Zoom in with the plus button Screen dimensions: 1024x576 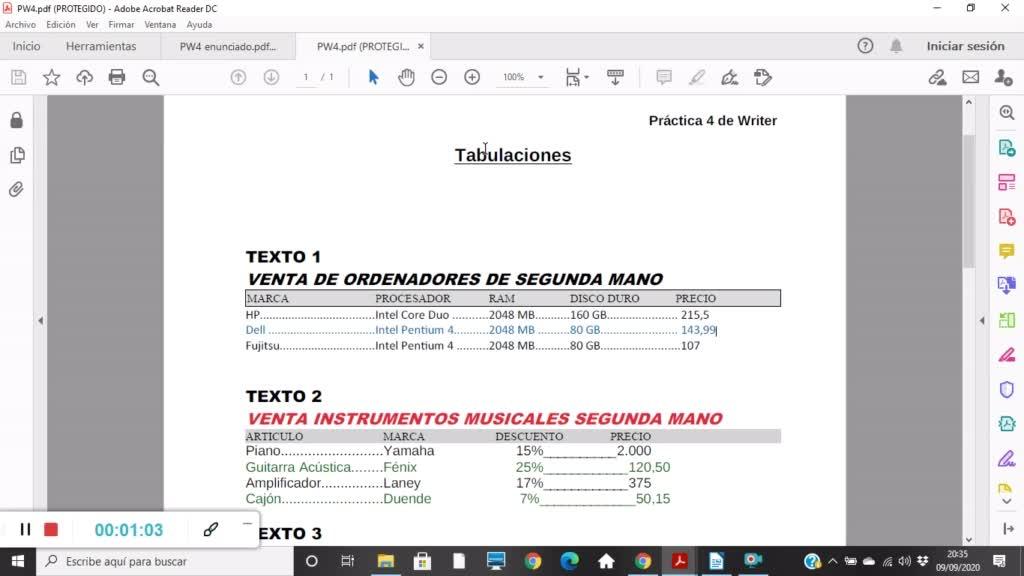pos(472,77)
